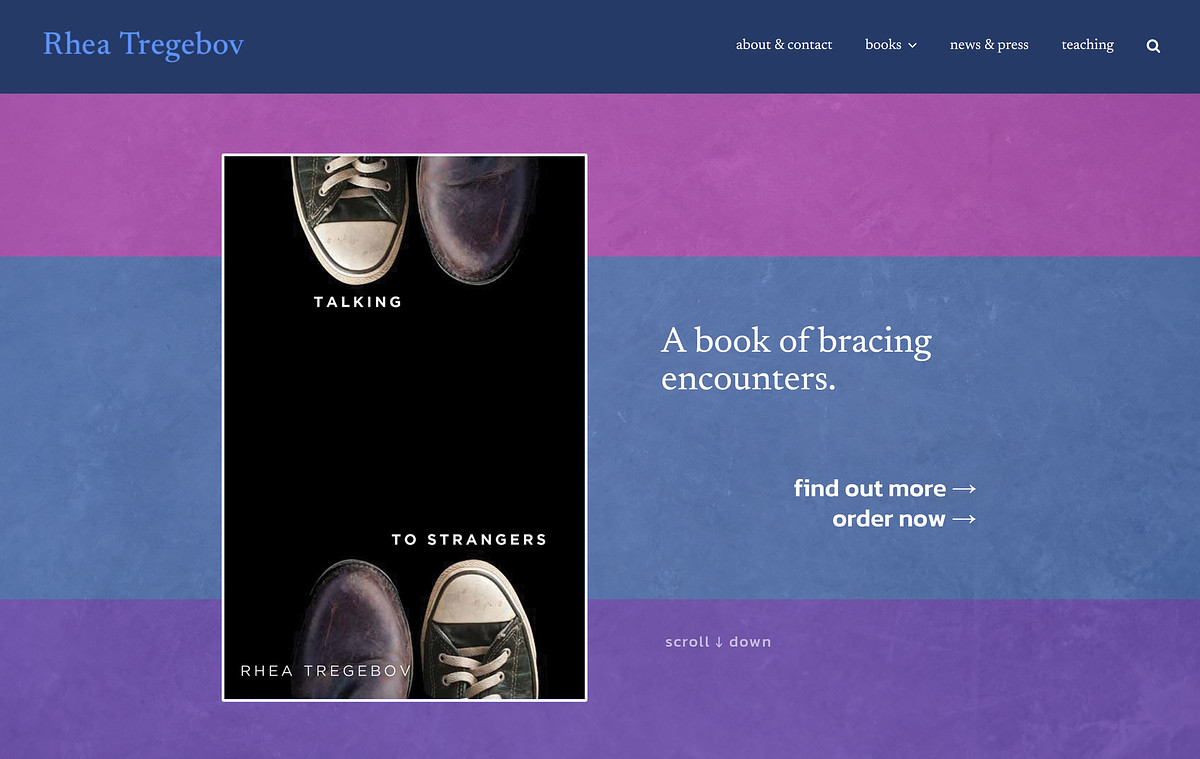Image resolution: width=1200 pixels, height=759 pixels.
Task: Click the down arrow in scroll down
Action: tap(719, 642)
